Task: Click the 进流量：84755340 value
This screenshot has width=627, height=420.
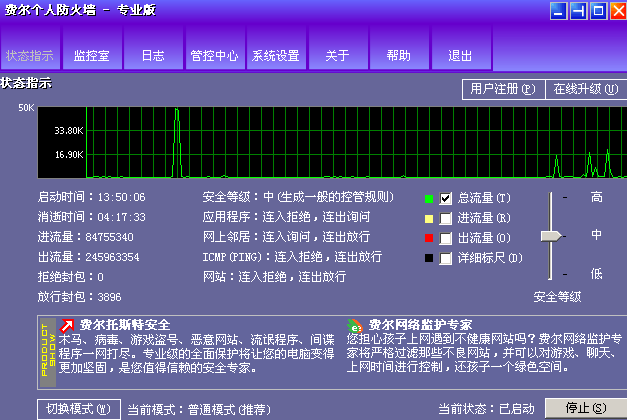Action: click(x=86, y=237)
